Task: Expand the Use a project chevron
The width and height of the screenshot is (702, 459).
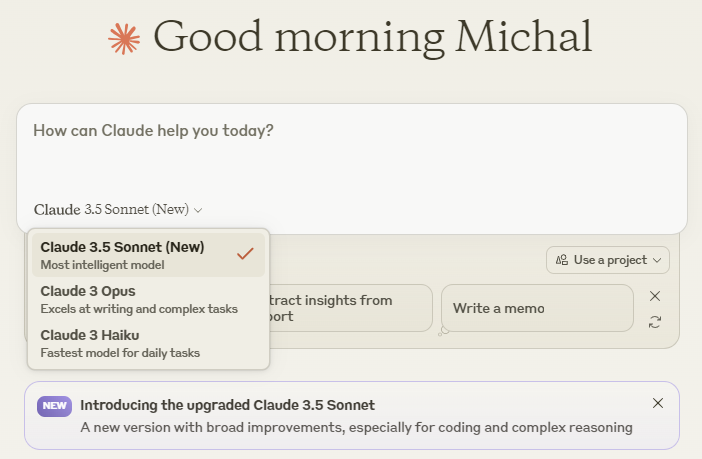Action: pyautogui.click(x=657, y=260)
